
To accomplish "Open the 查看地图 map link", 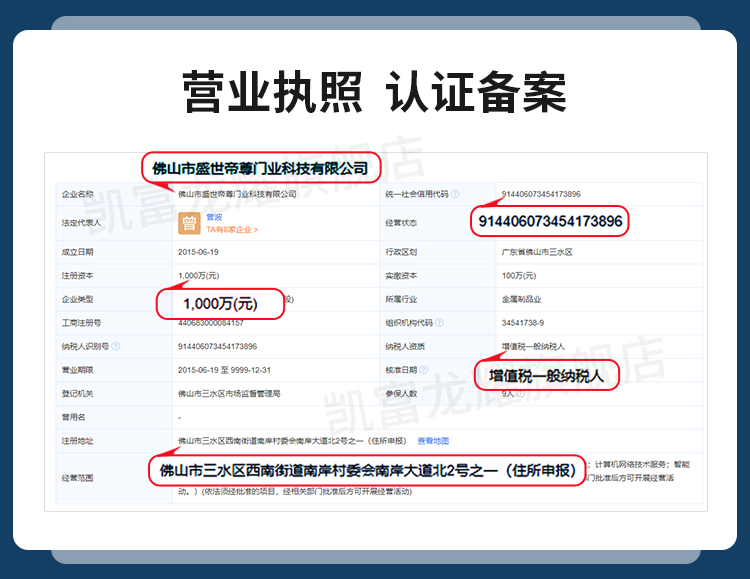I will tap(433, 441).
